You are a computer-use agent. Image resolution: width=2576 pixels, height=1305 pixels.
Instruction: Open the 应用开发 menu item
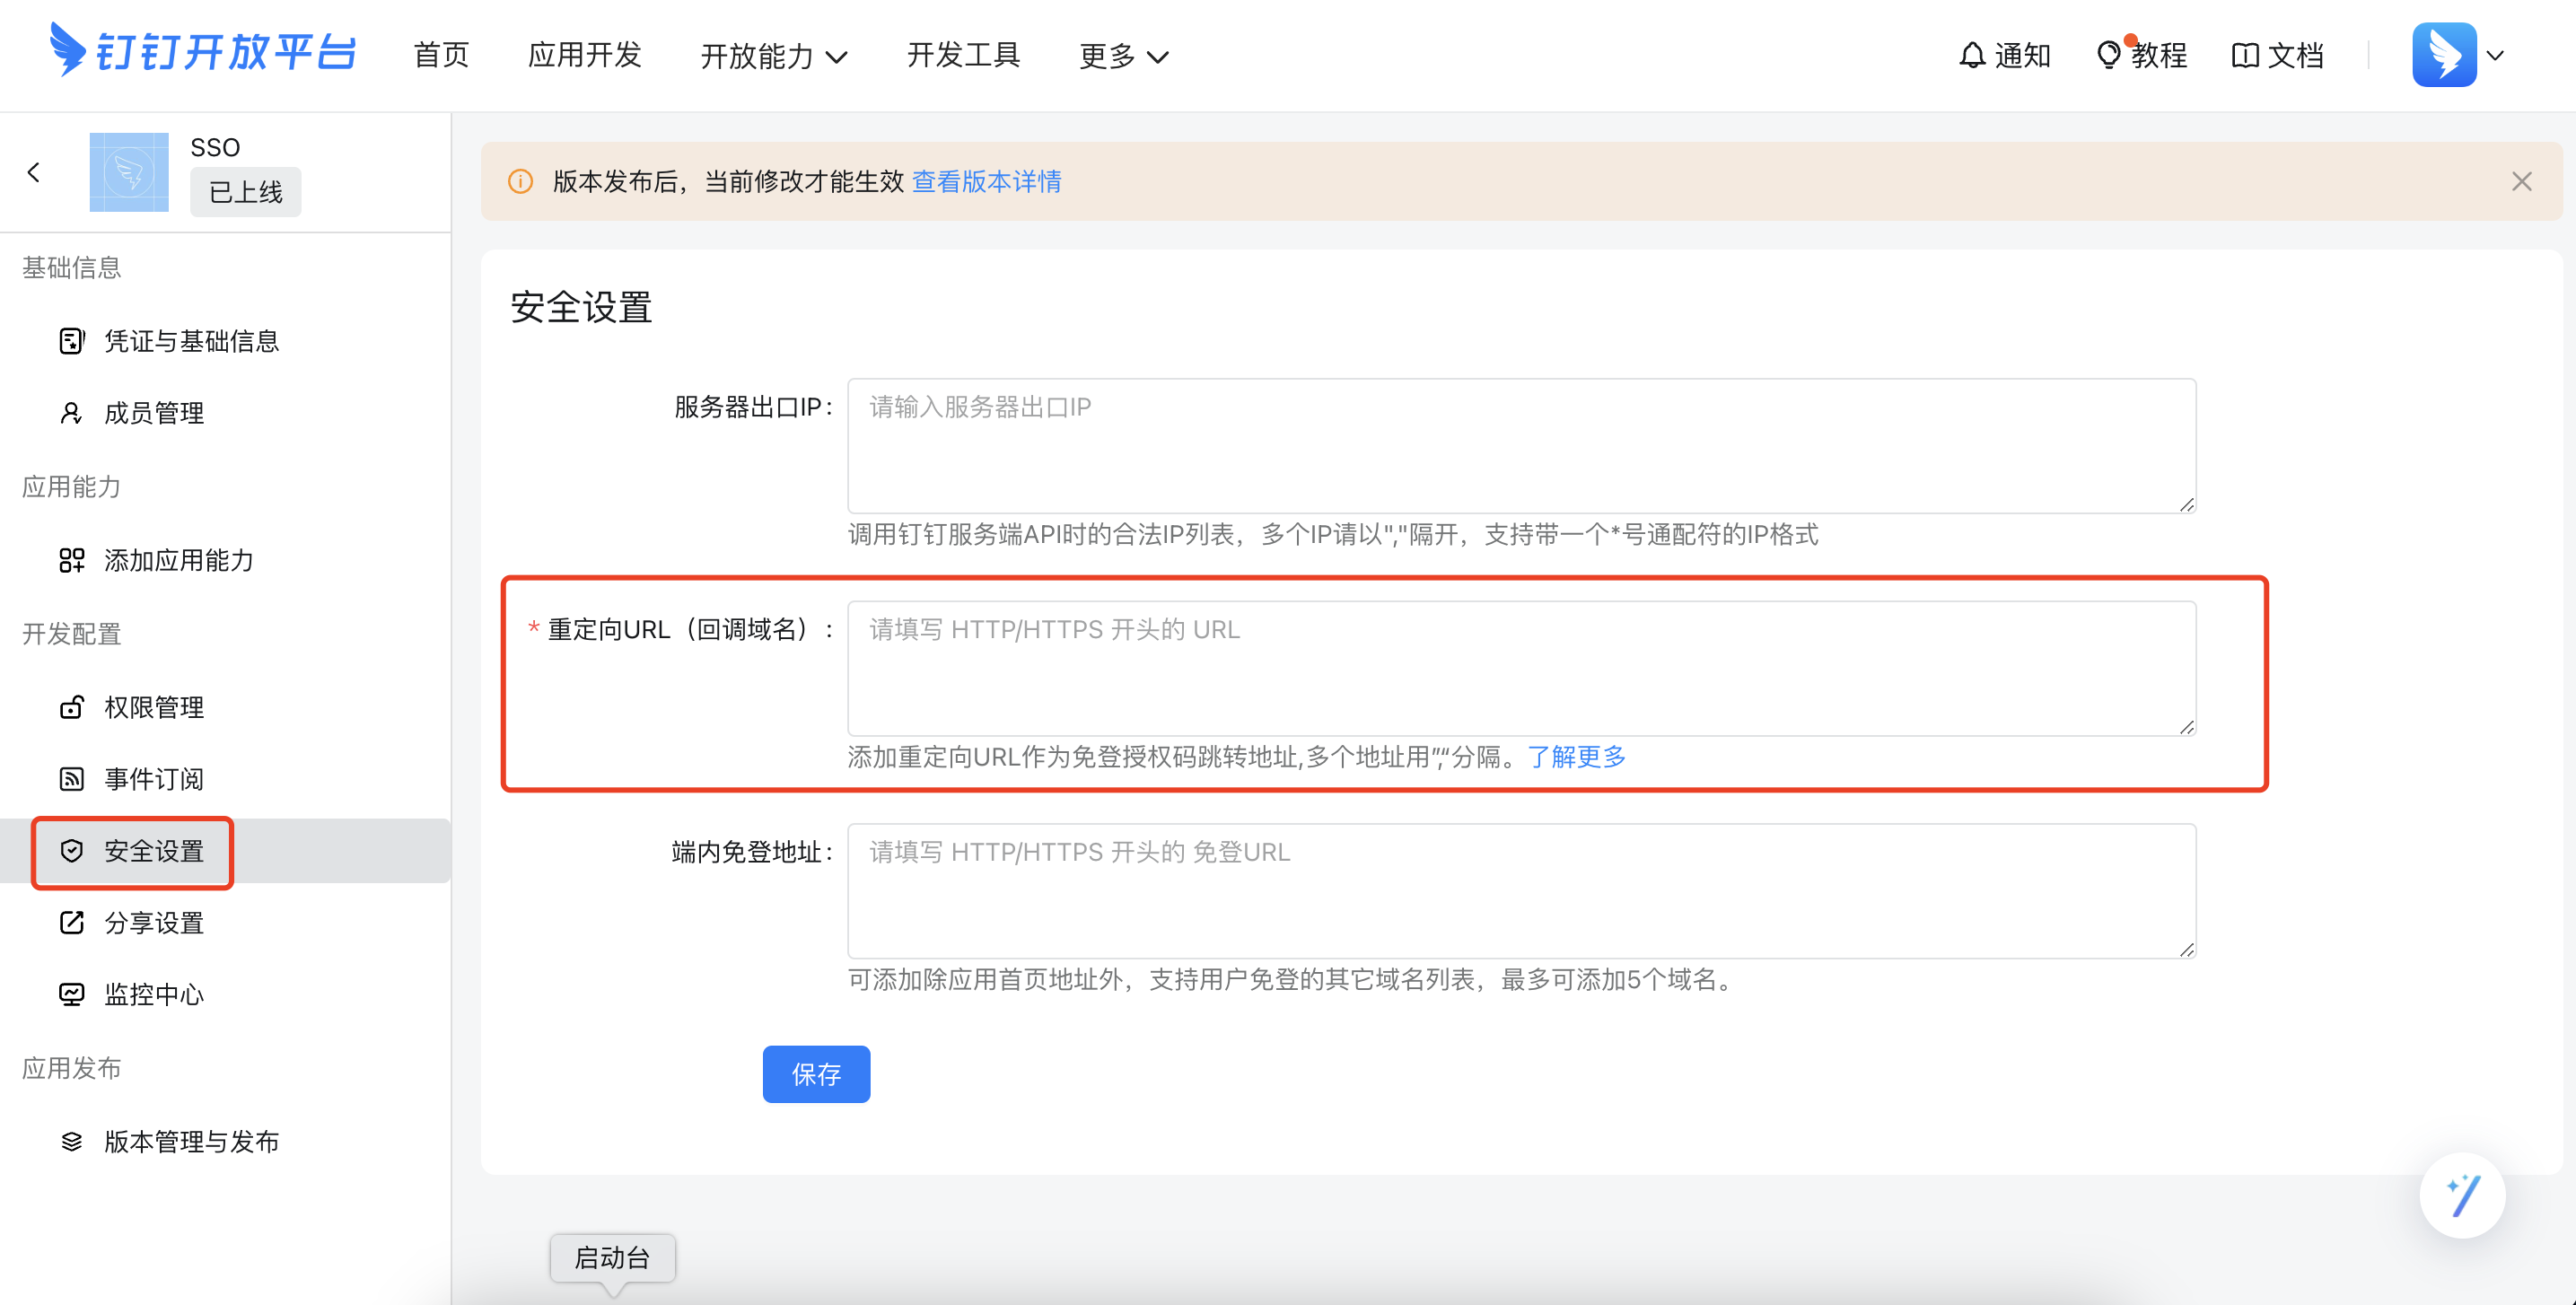(584, 55)
